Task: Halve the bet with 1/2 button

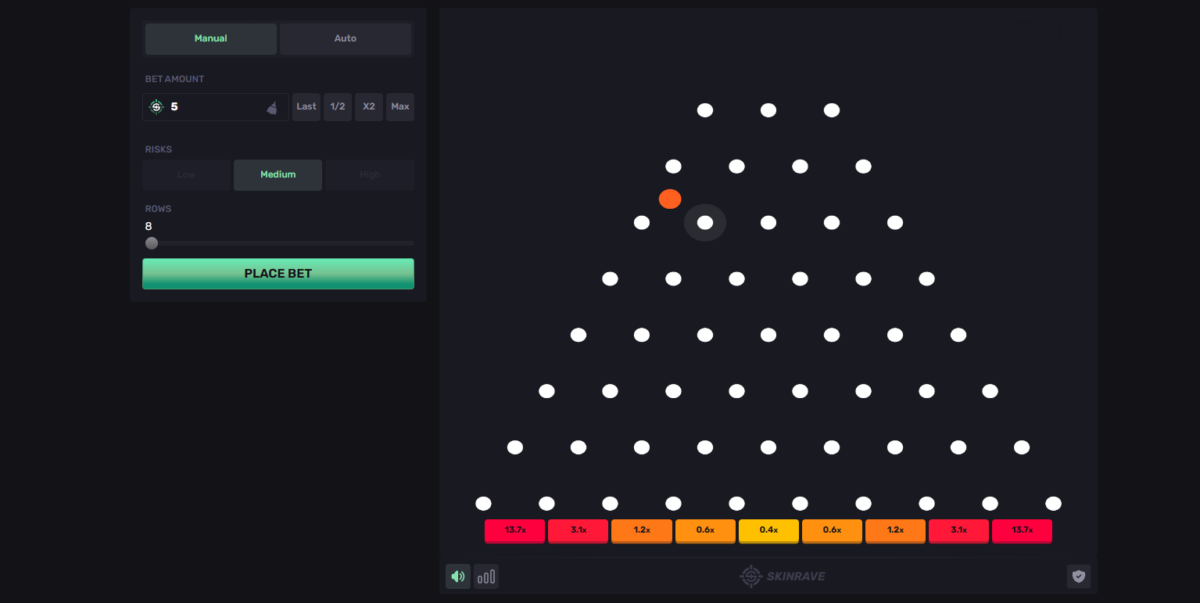Action: [x=338, y=107]
